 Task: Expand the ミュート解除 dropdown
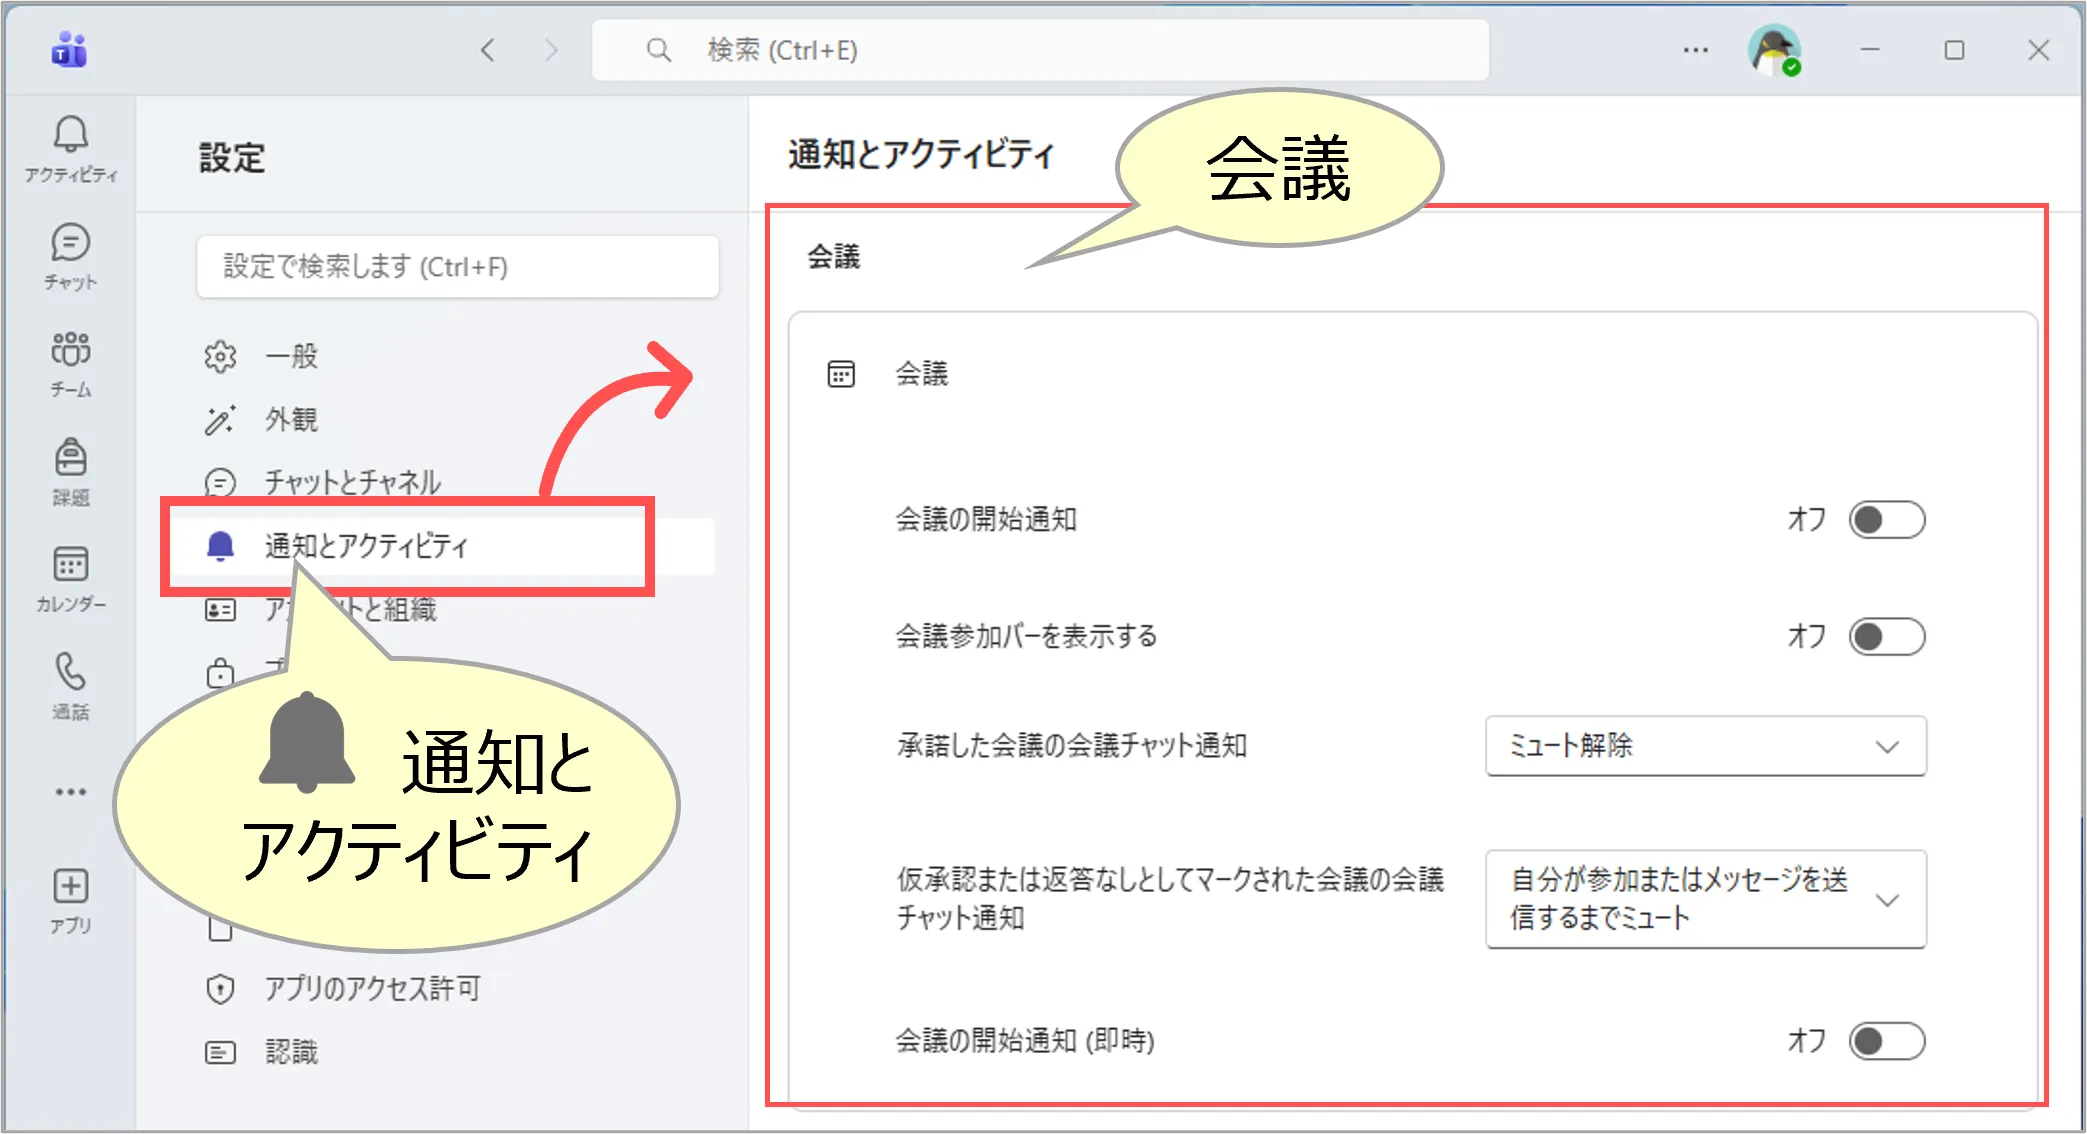(x=1705, y=746)
